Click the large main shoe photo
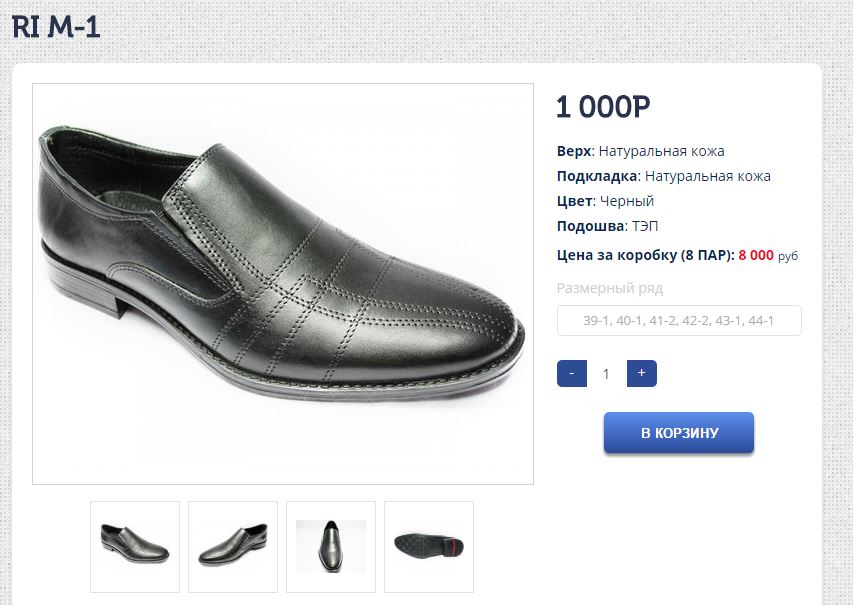The width and height of the screenshot is (853, 605). (x=283, y=284)
